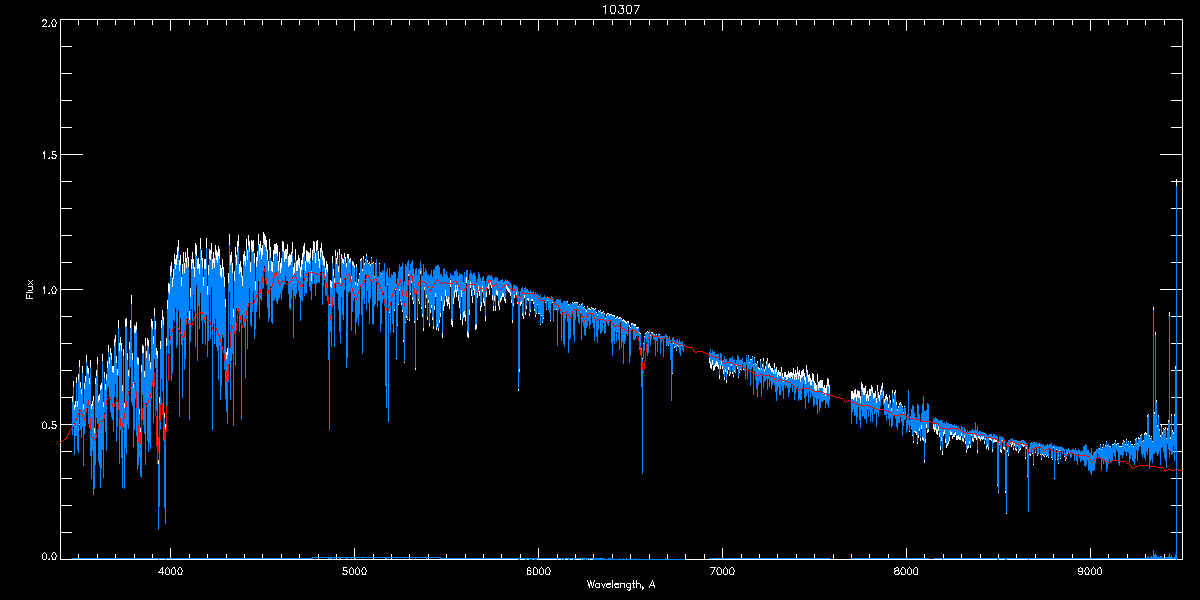Image resolution: width=1200 pixels, height=600 pixels.
Task: Click the 9000 x-axis tick label
Action: (1090, 571)
